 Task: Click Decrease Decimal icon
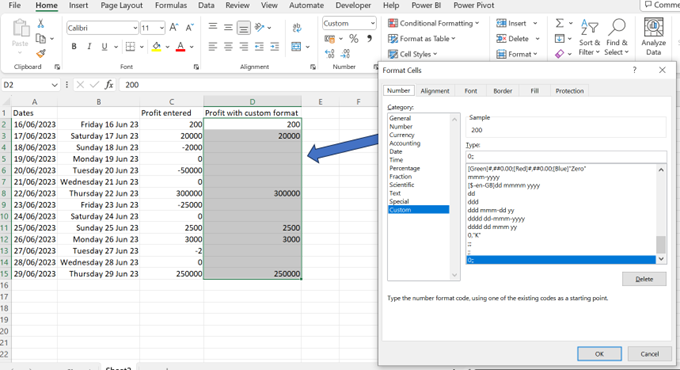pos(345,54)
